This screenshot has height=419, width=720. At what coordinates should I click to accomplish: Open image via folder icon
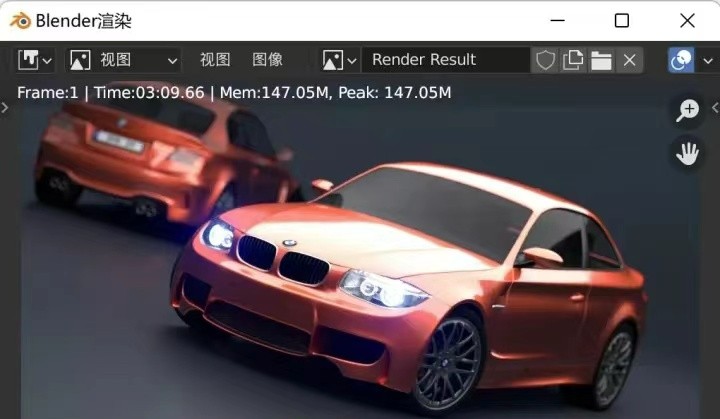pos(601,60)
